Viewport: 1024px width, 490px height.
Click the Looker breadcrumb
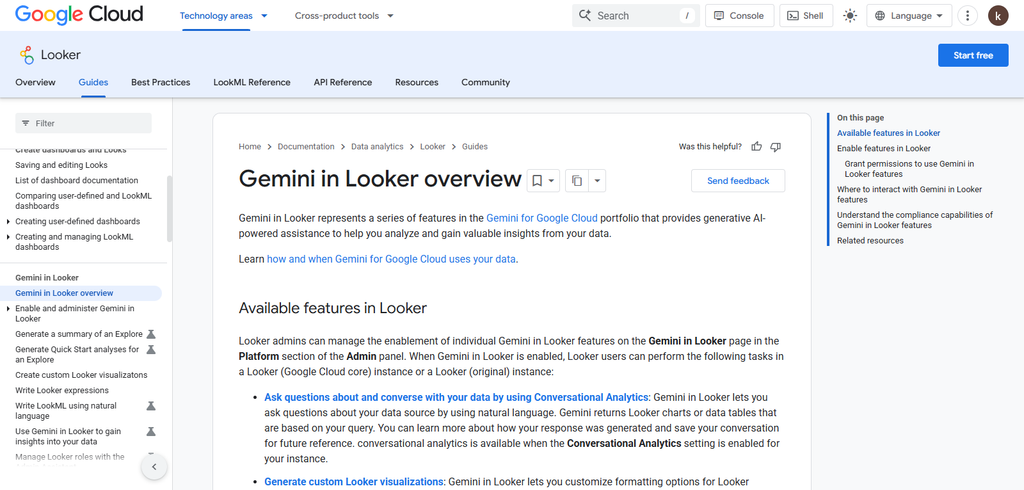tap(432, 146)
